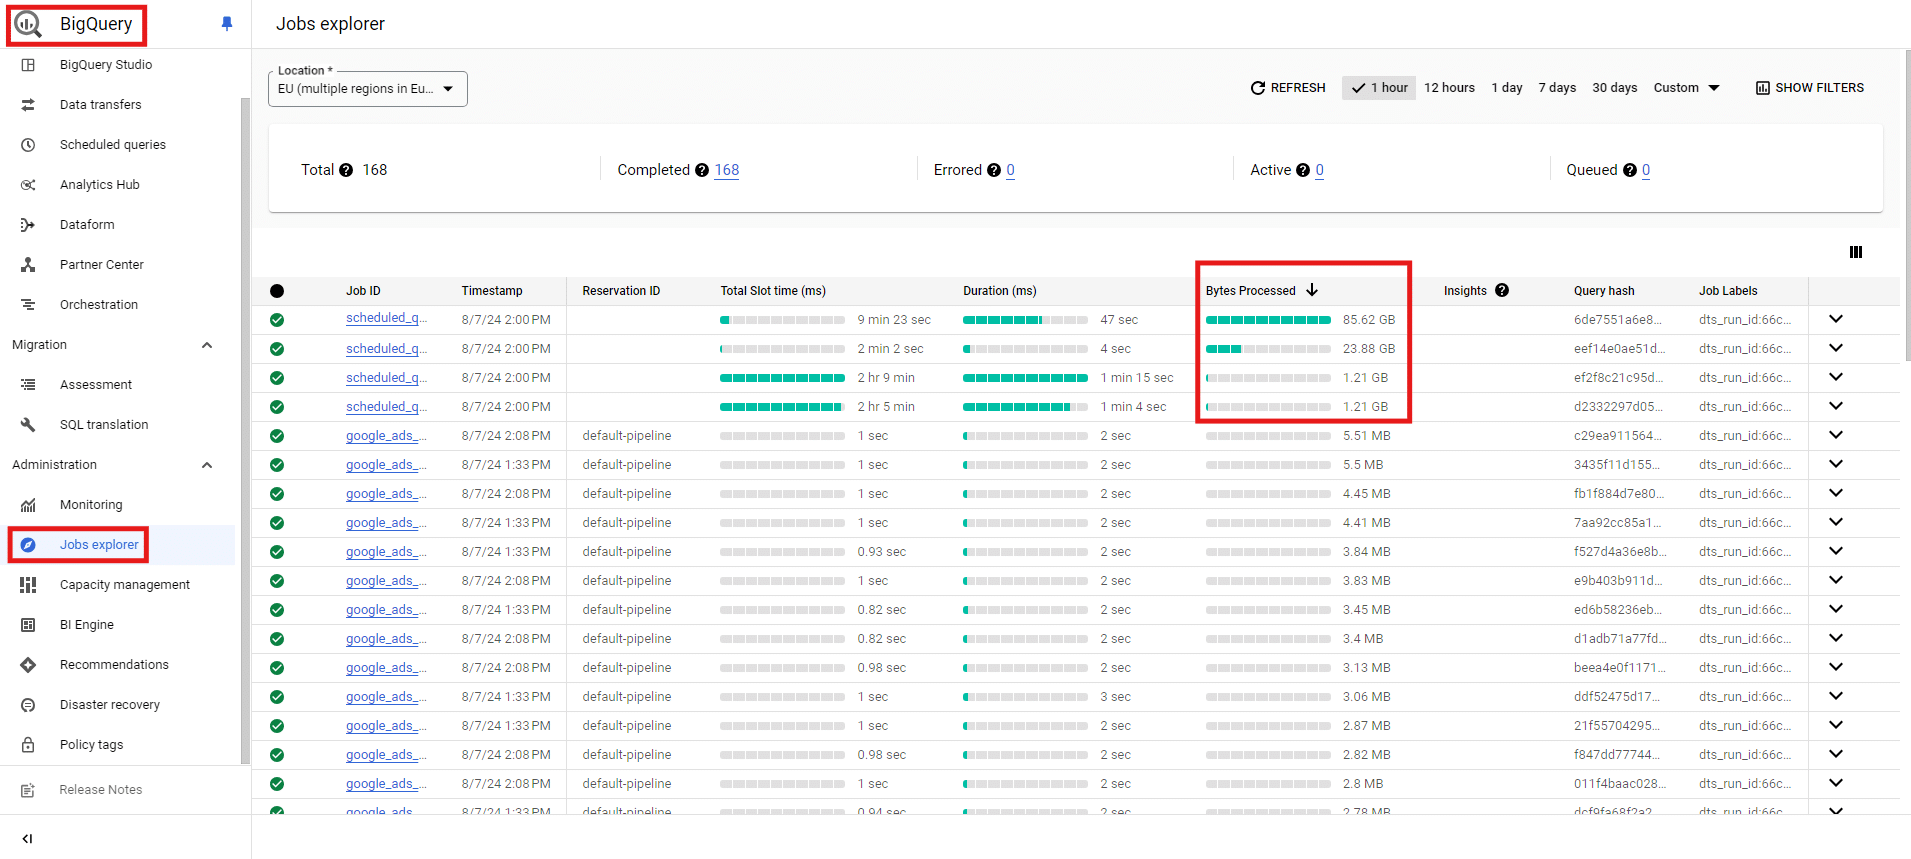
Task: Click bytes bar for 85.62 GB row
Action: (x=1268, y=320)
